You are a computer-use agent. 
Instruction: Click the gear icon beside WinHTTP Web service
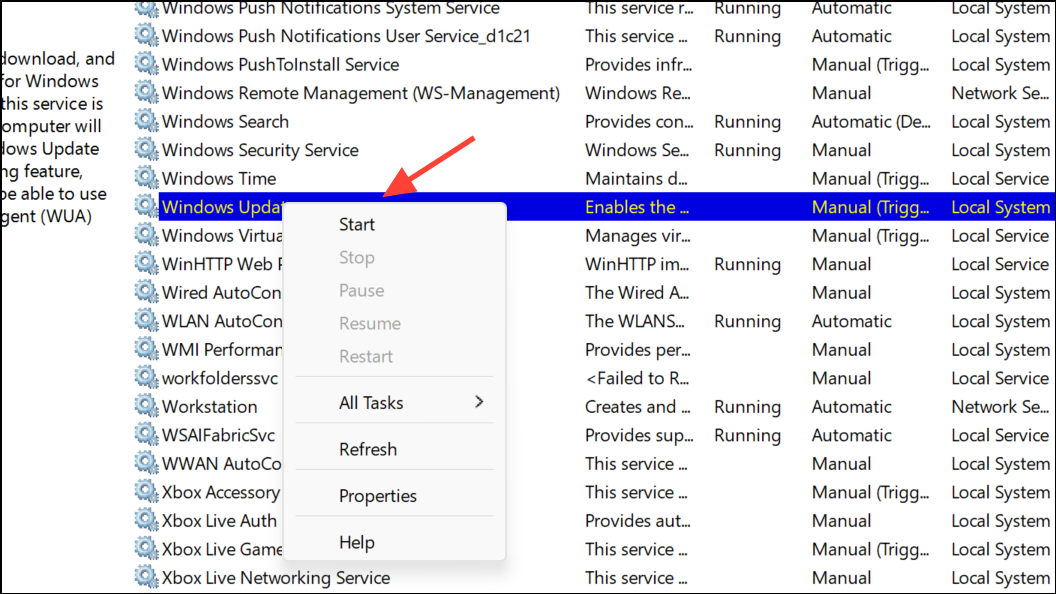click(146, 263)
